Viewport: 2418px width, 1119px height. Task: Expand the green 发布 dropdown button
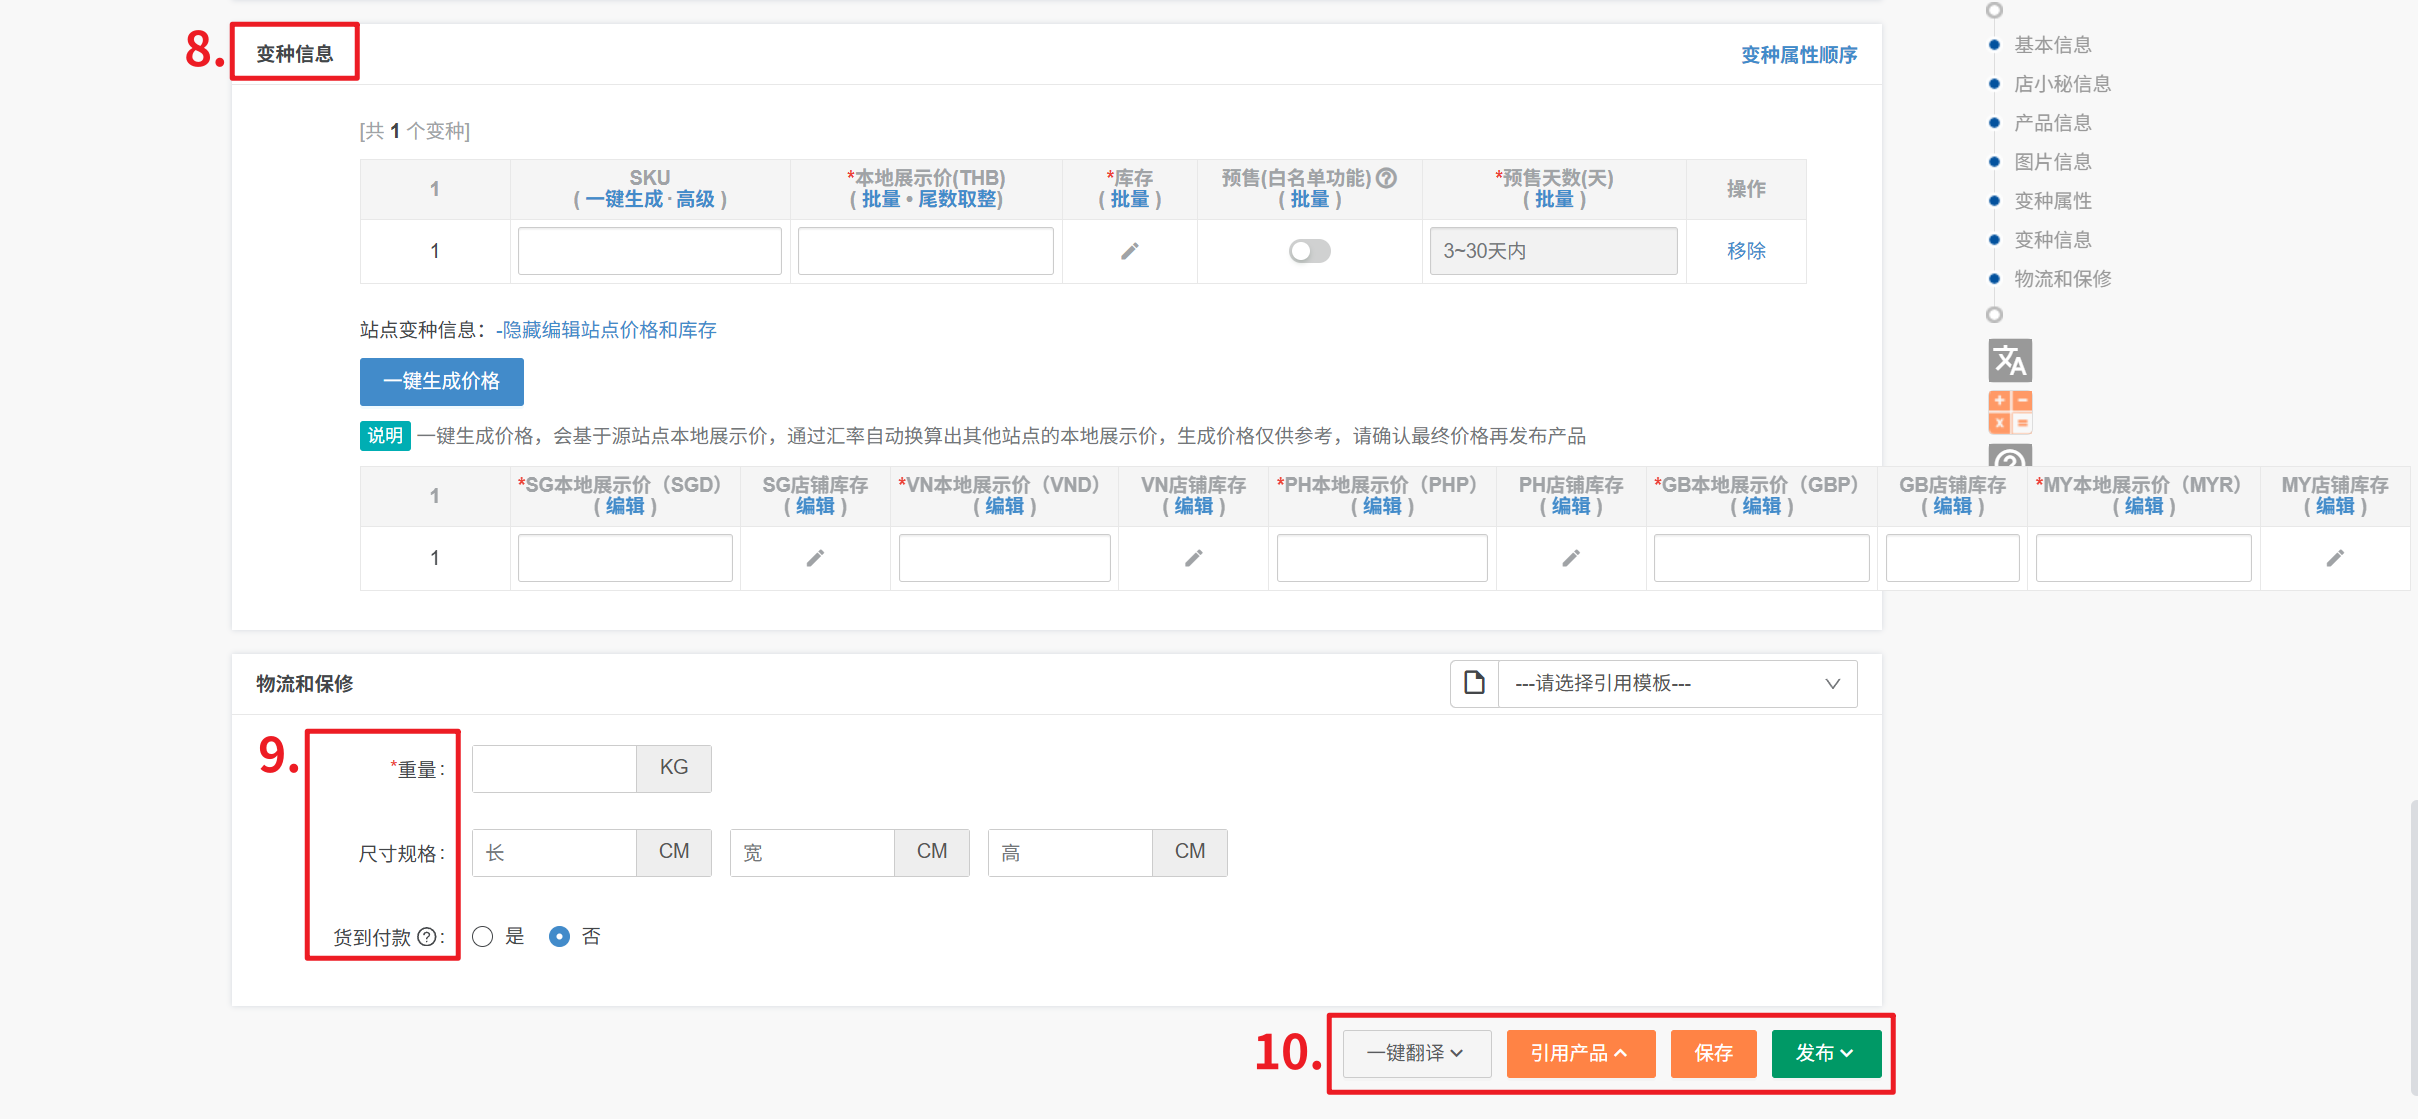pyautogui.click(x=1825, y=1053)
